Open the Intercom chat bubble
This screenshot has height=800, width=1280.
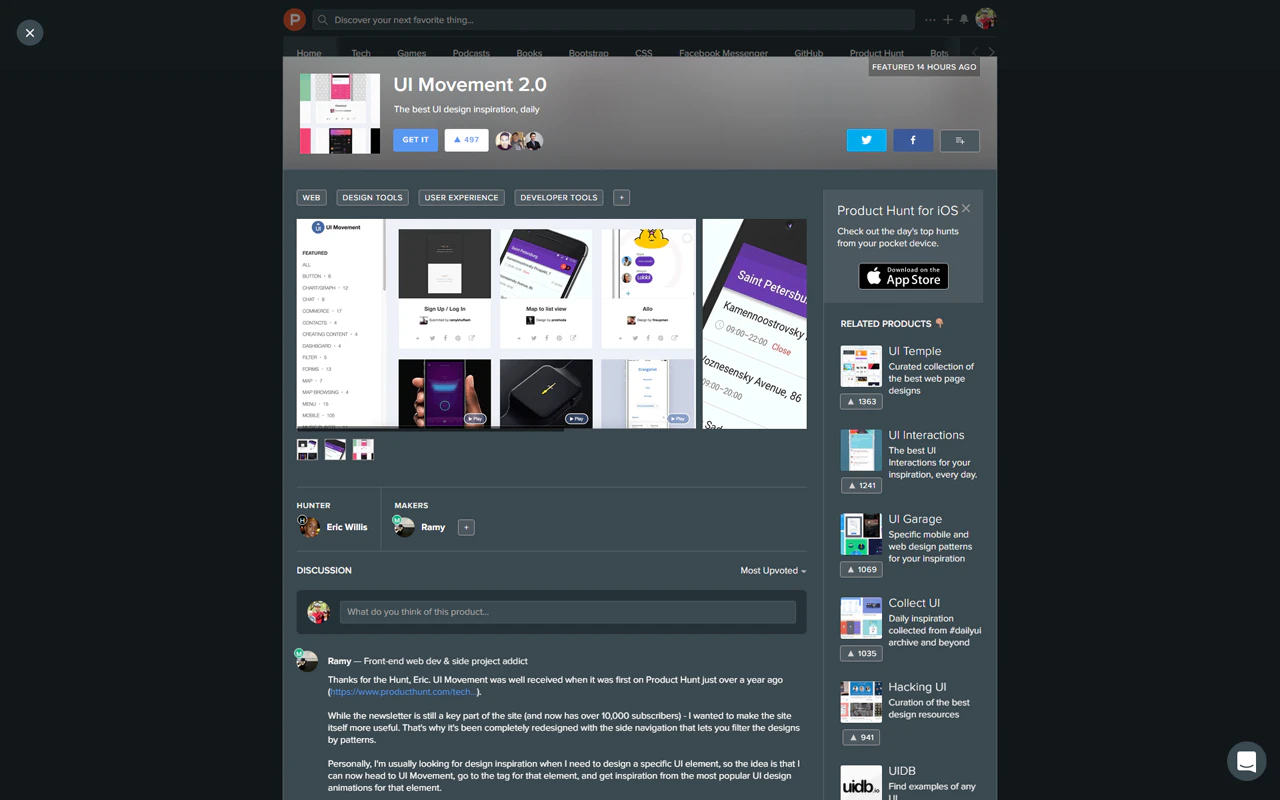click(x=1246, y=761)
